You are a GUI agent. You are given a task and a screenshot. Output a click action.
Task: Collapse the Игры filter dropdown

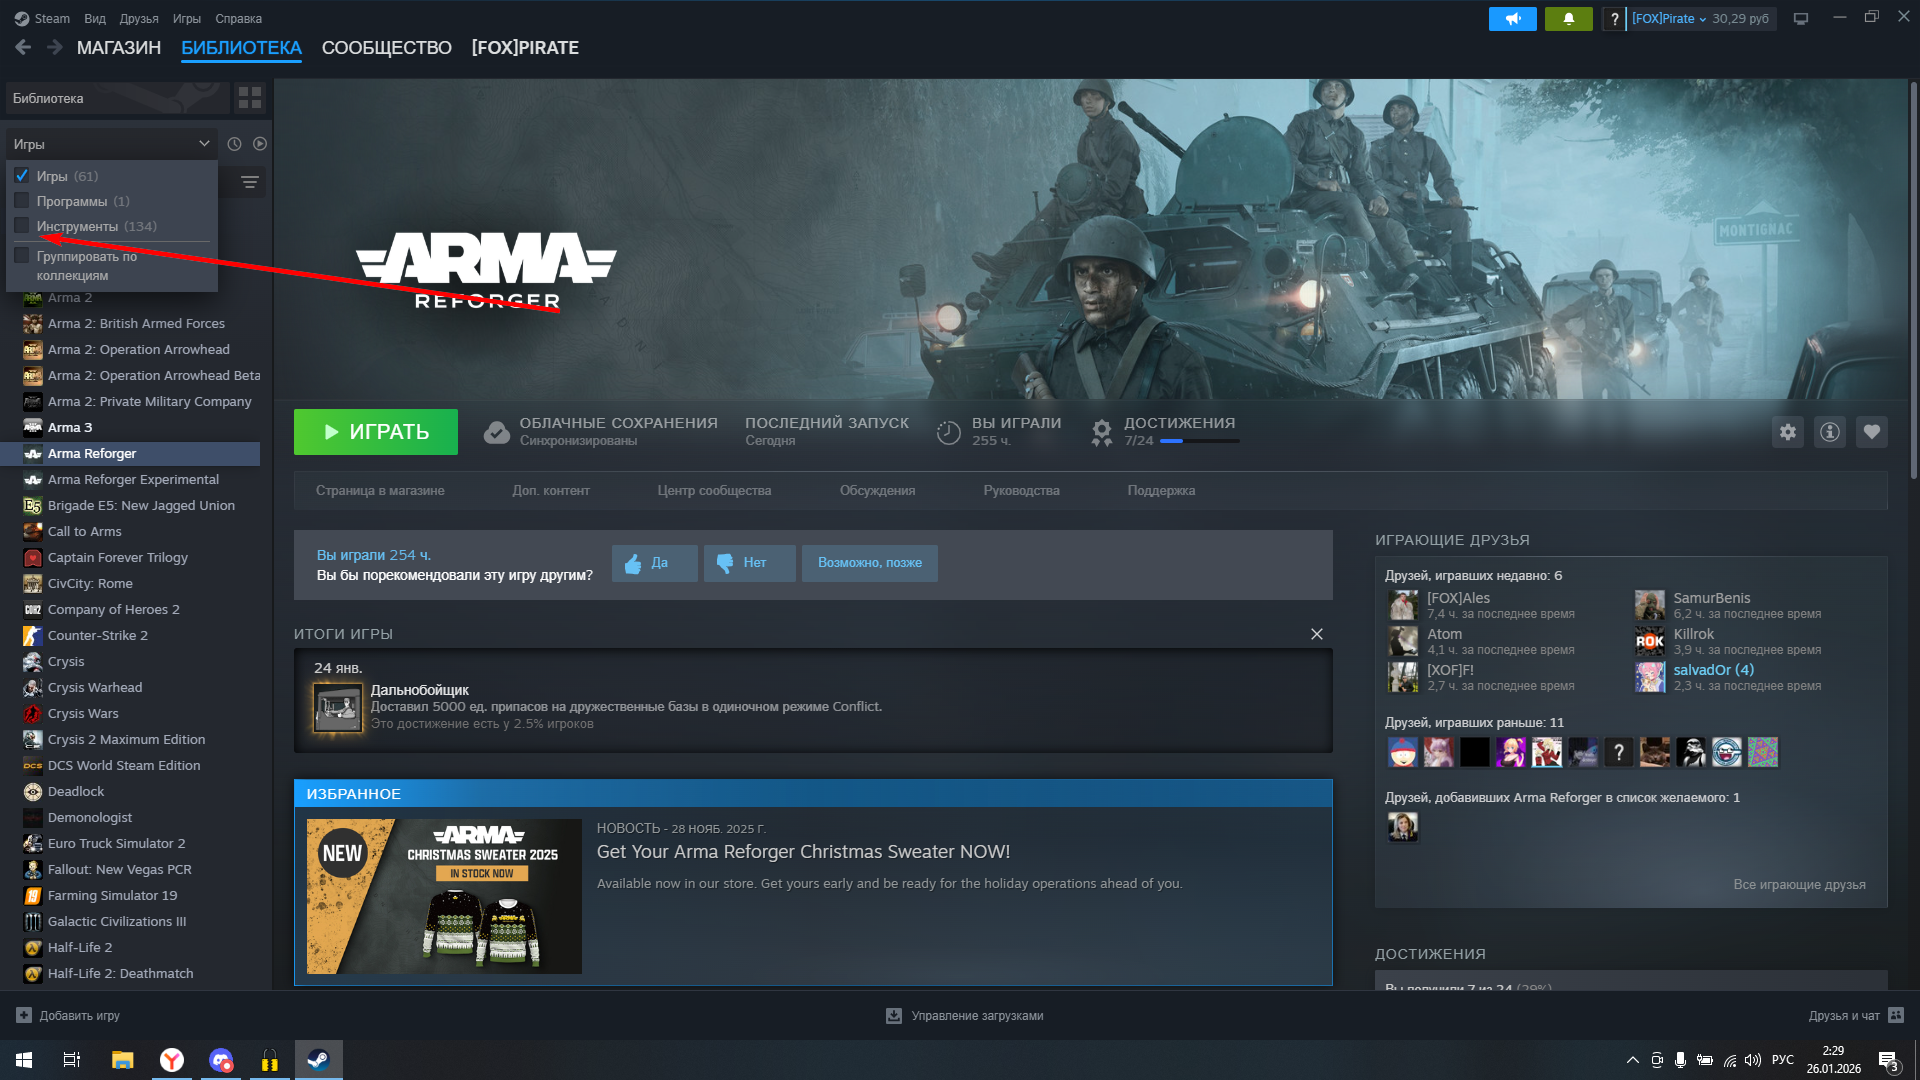pyautogui.click(x=203, y=144)
